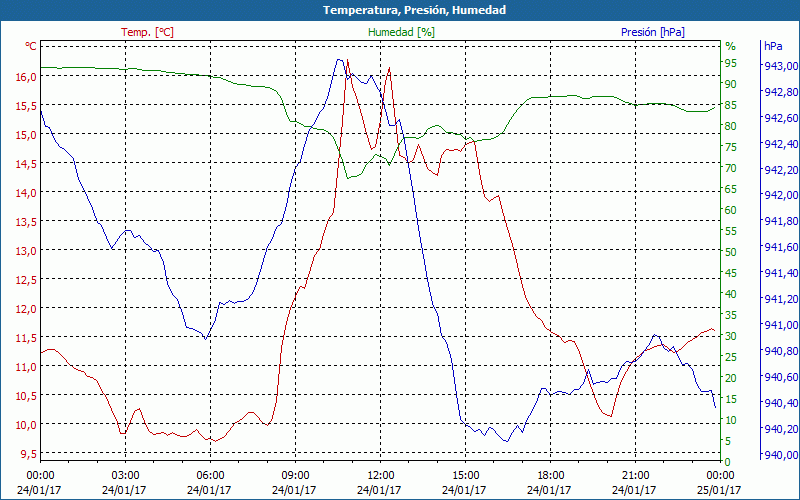Click the '943,00' pressure axis value
Viewport: 800px width, 500px height.
pos(781,66)
